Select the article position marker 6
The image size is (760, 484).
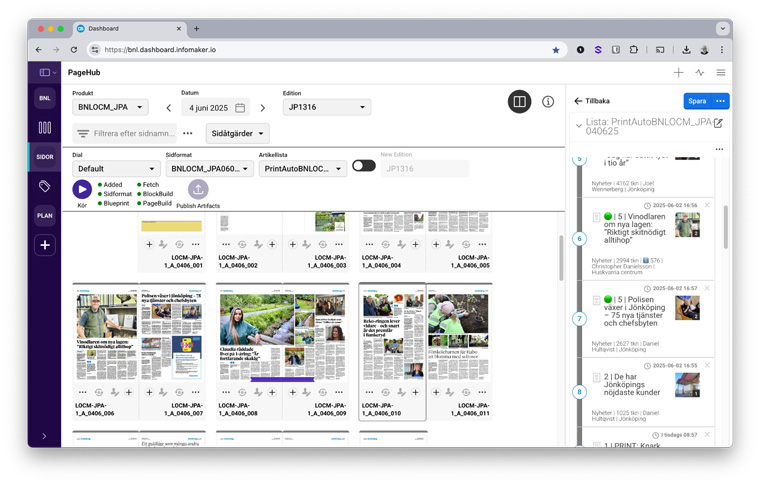pos(579,238)
